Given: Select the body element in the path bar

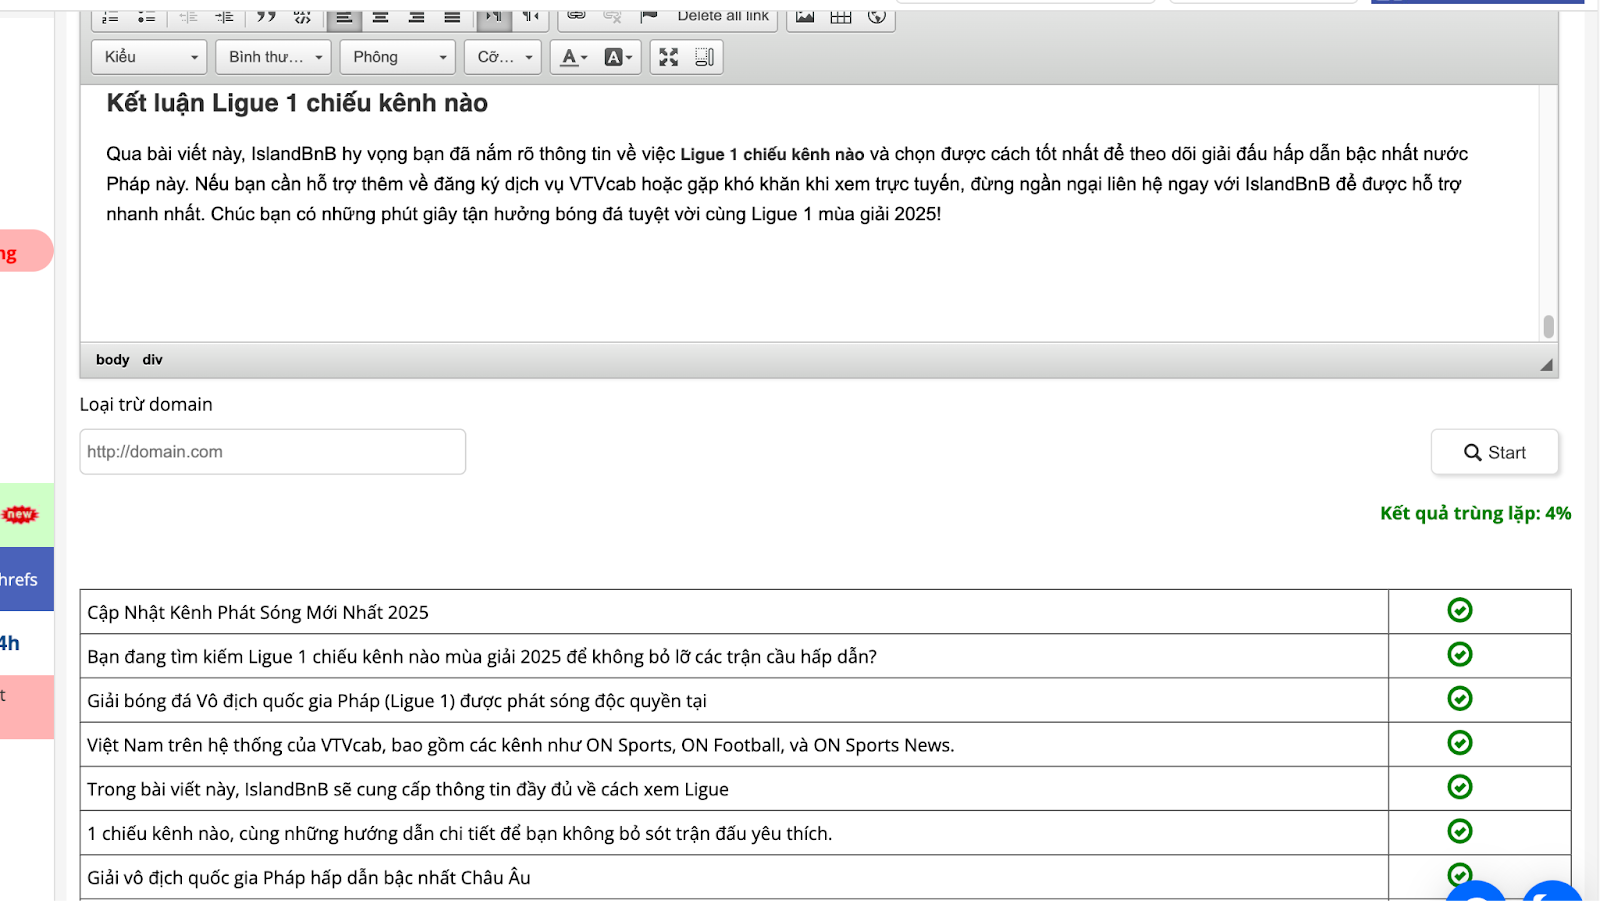Looking at the screenshot, I should click(112, 360).
